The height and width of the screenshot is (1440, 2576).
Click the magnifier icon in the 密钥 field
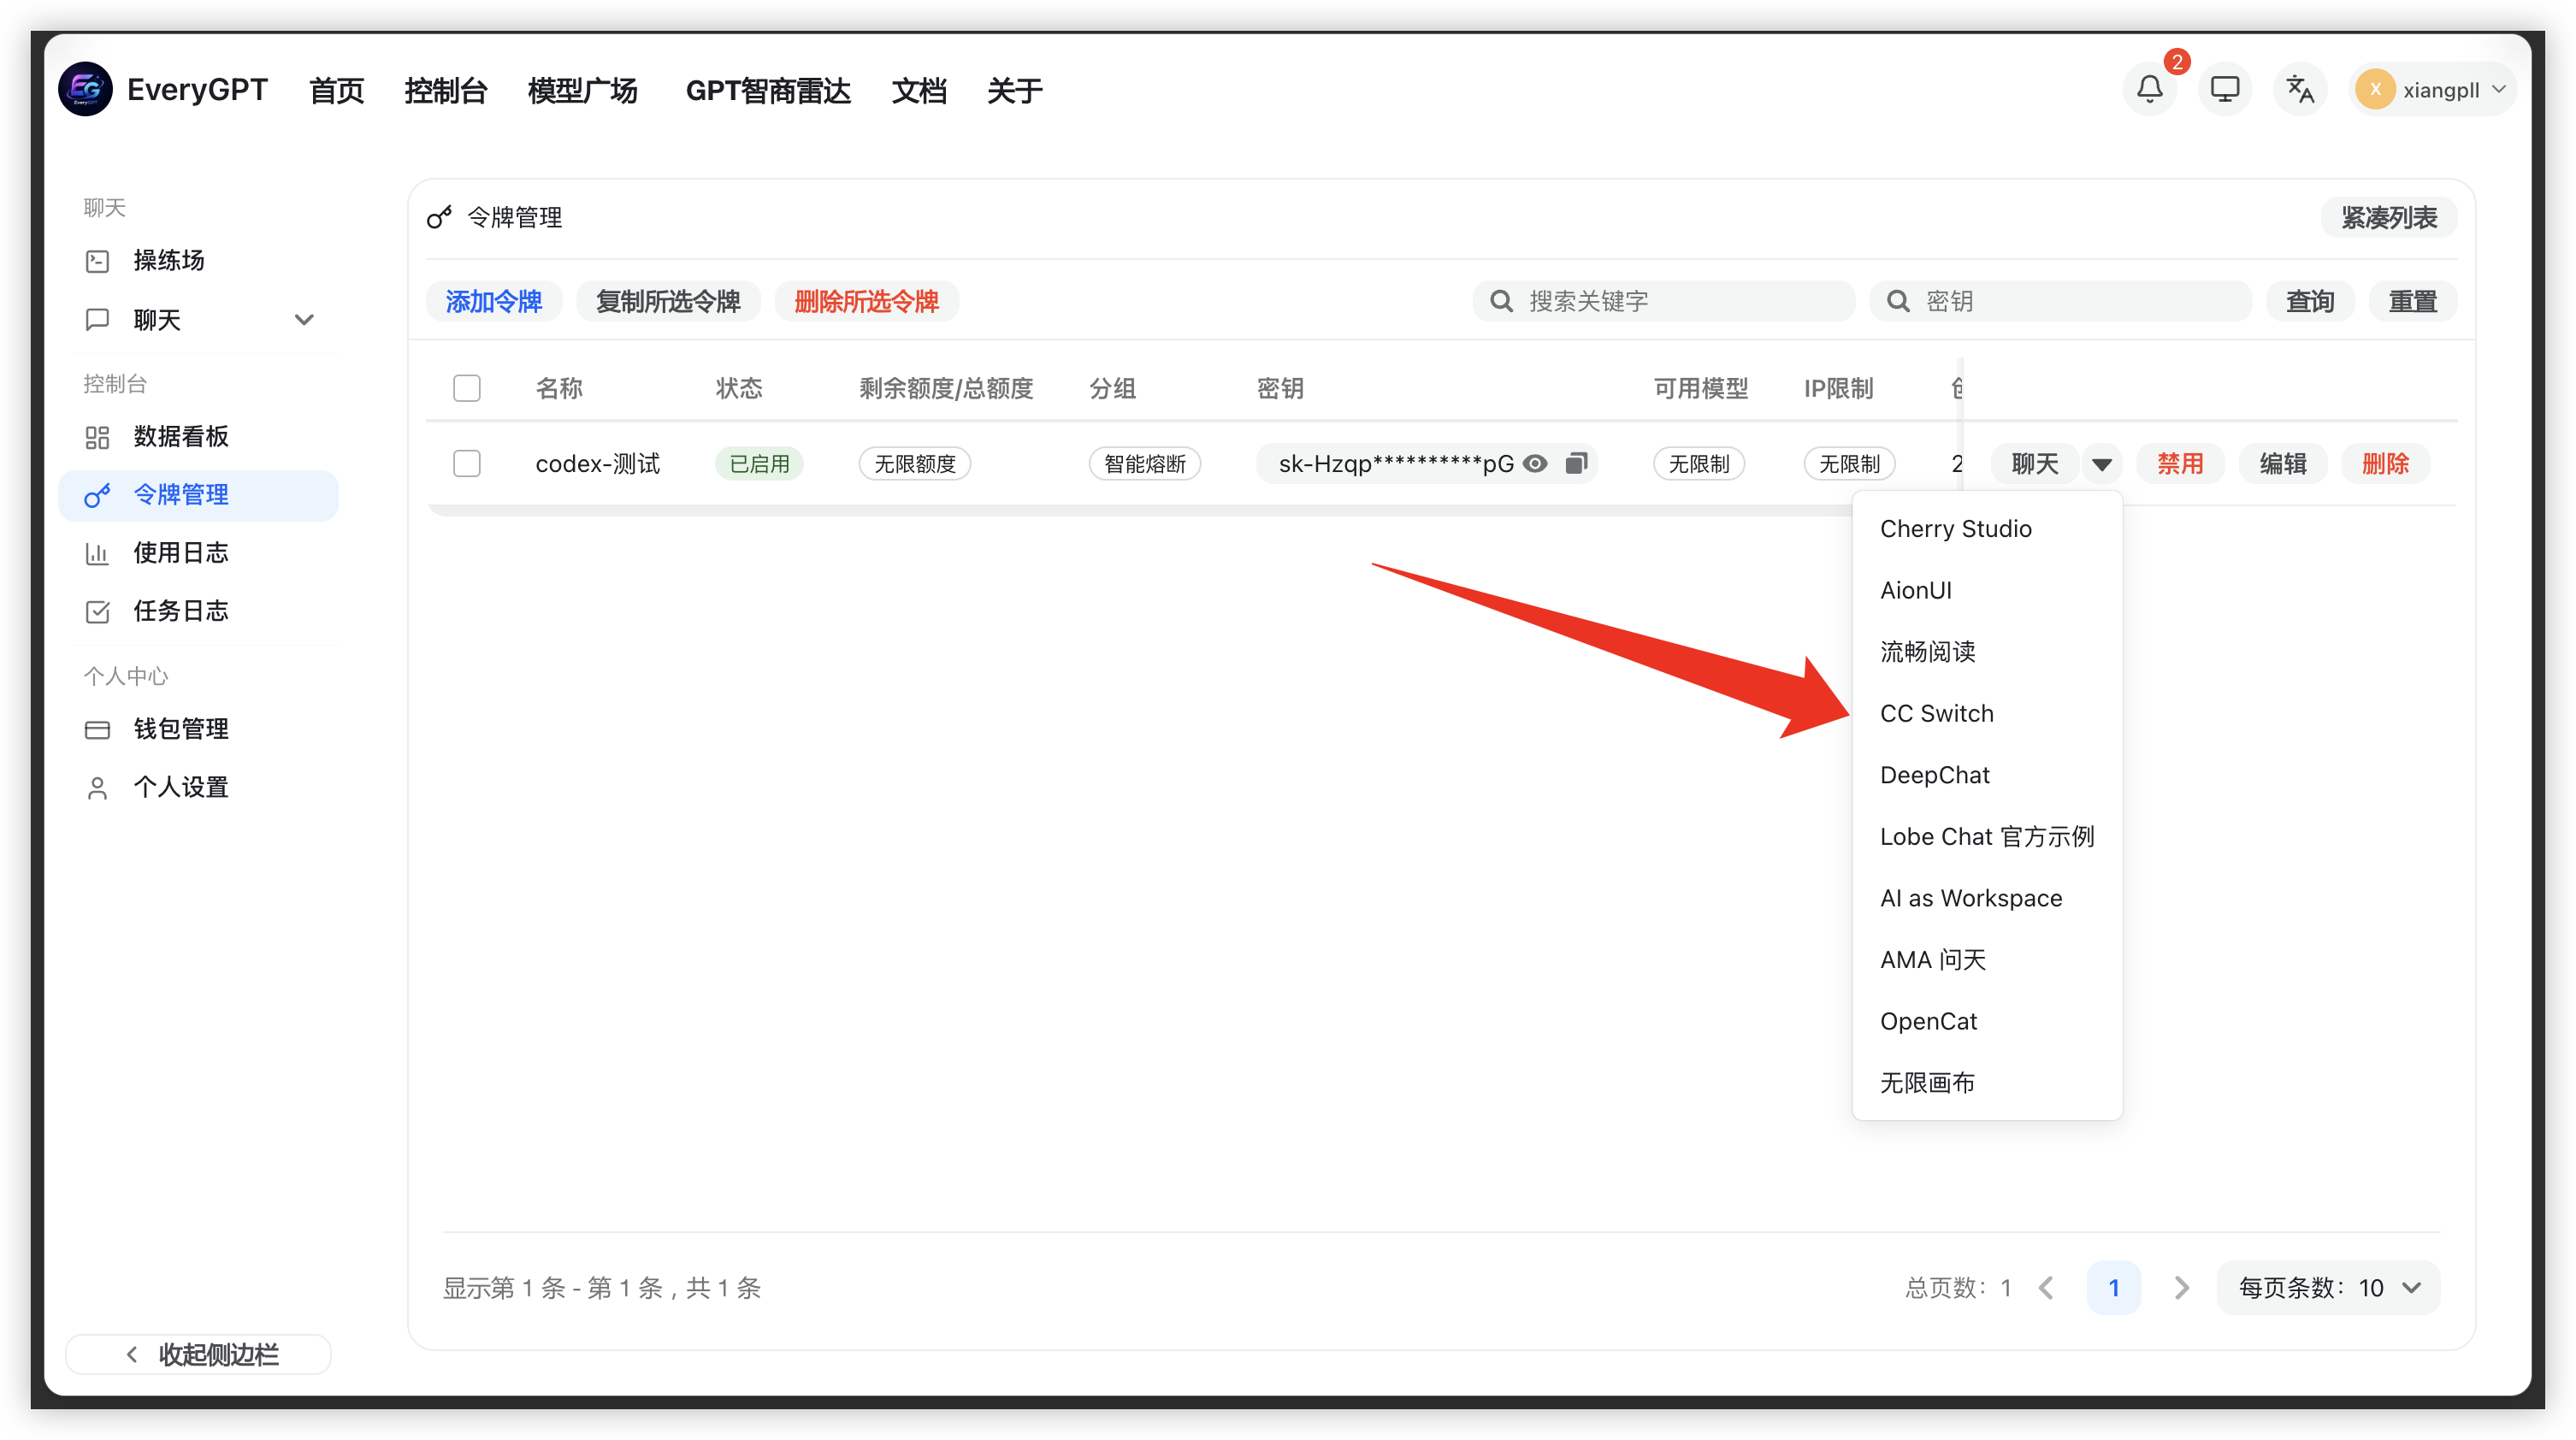pos(1898,301)
